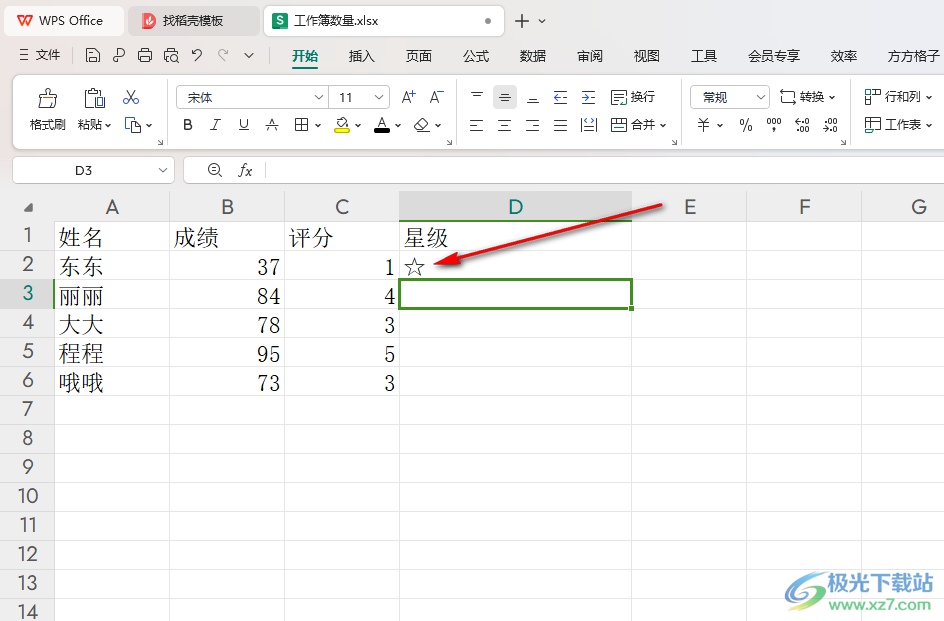The height and width of the screenshot is (621, 944).
Task: Open number format dropdown 常规
Action: pyautogui.click(x=760, y=97)
